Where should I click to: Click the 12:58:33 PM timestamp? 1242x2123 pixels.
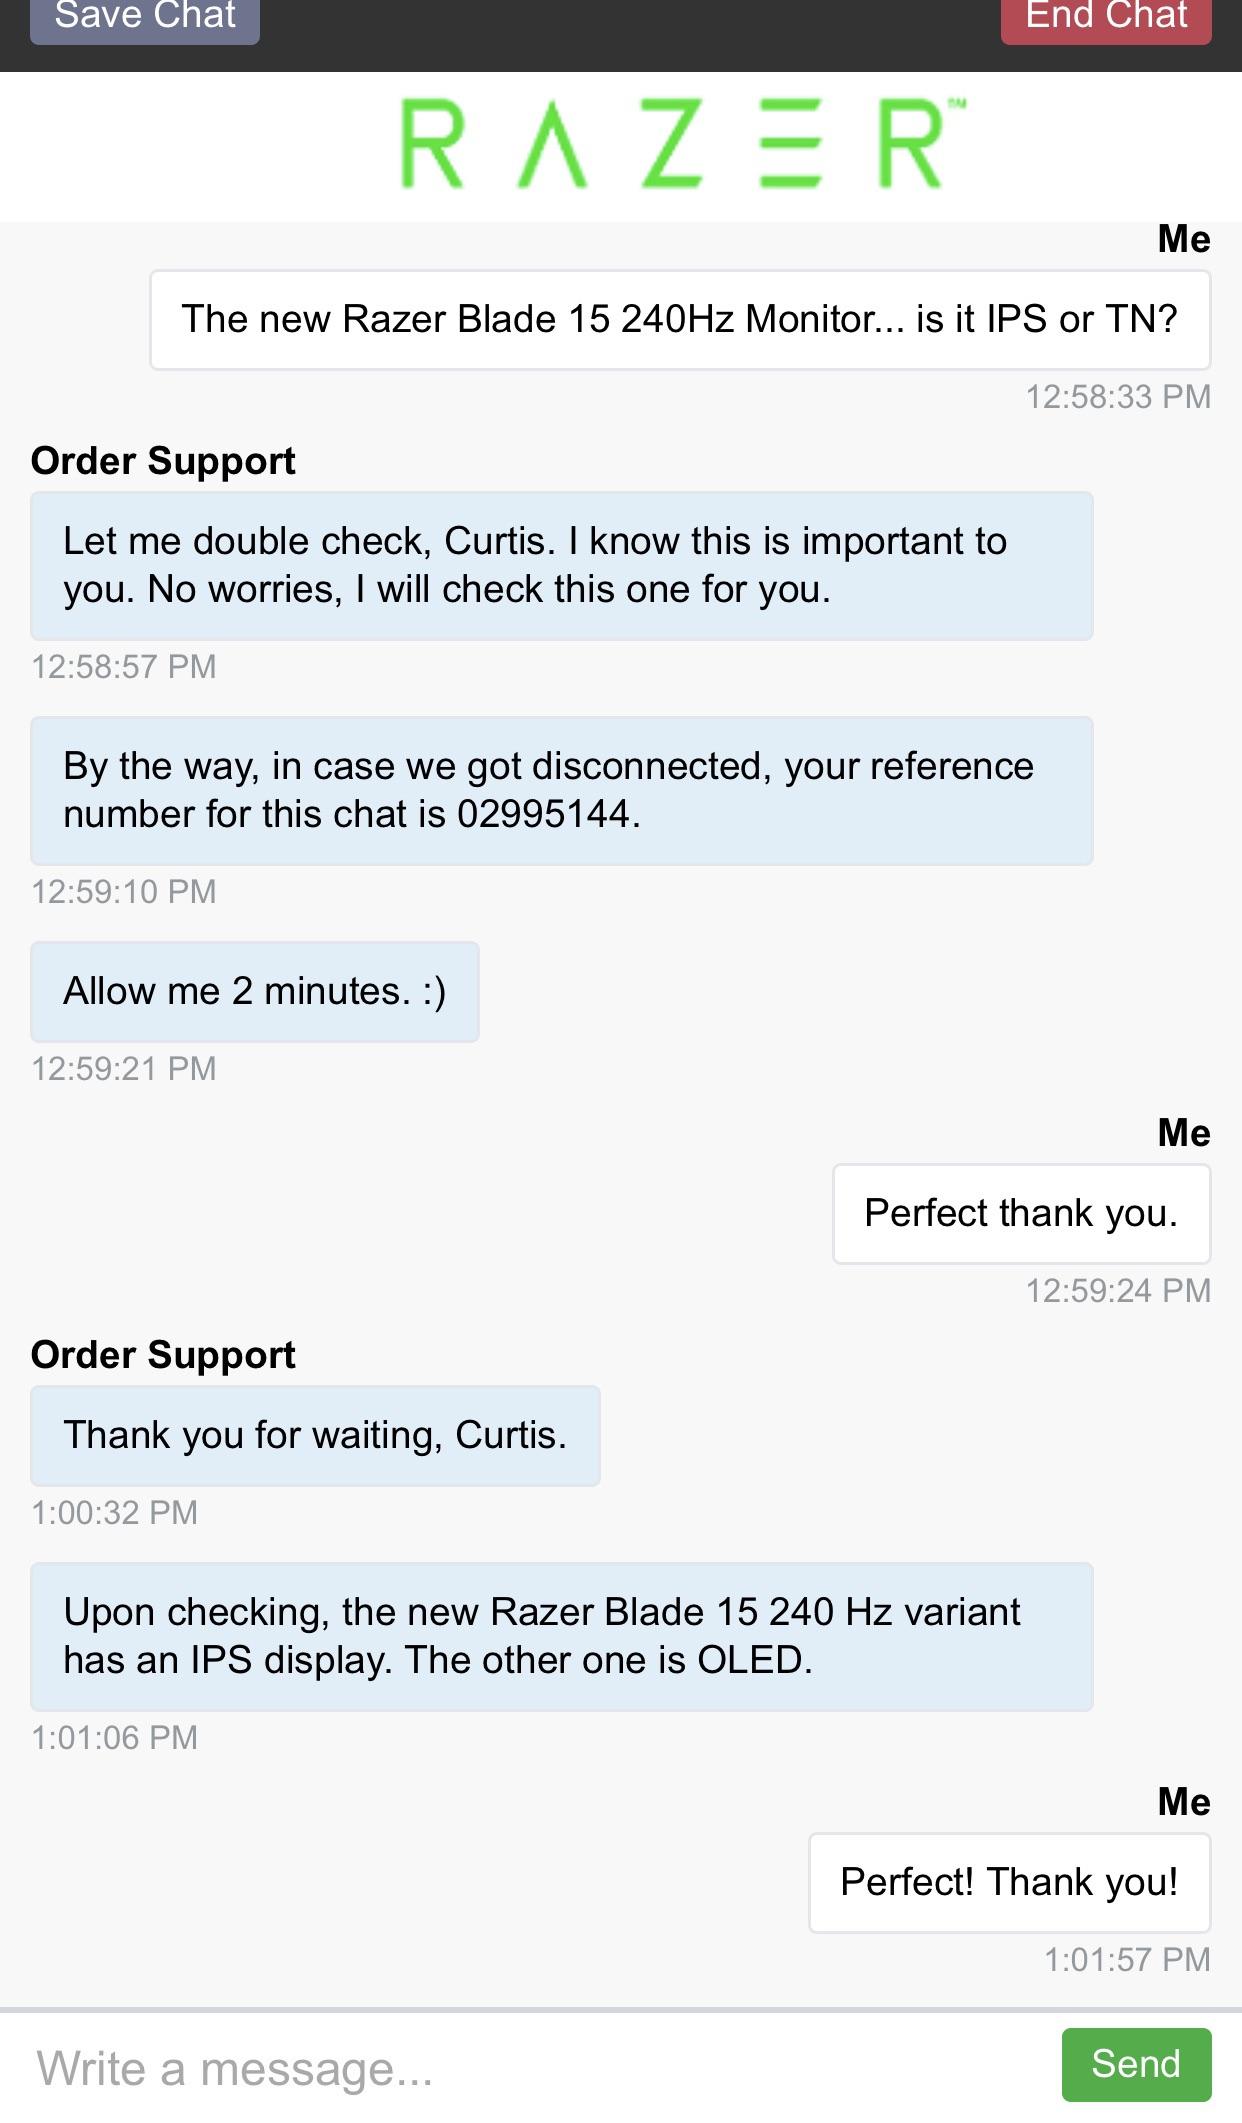point(1117,397)
